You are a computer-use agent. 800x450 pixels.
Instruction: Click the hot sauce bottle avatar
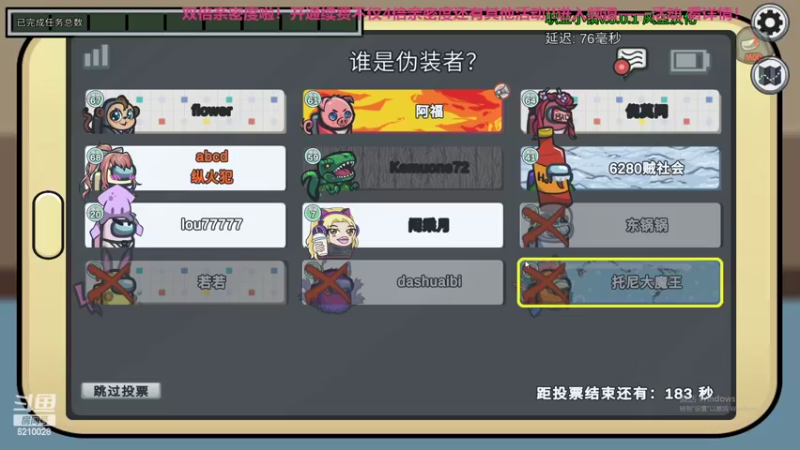point(554,168)
